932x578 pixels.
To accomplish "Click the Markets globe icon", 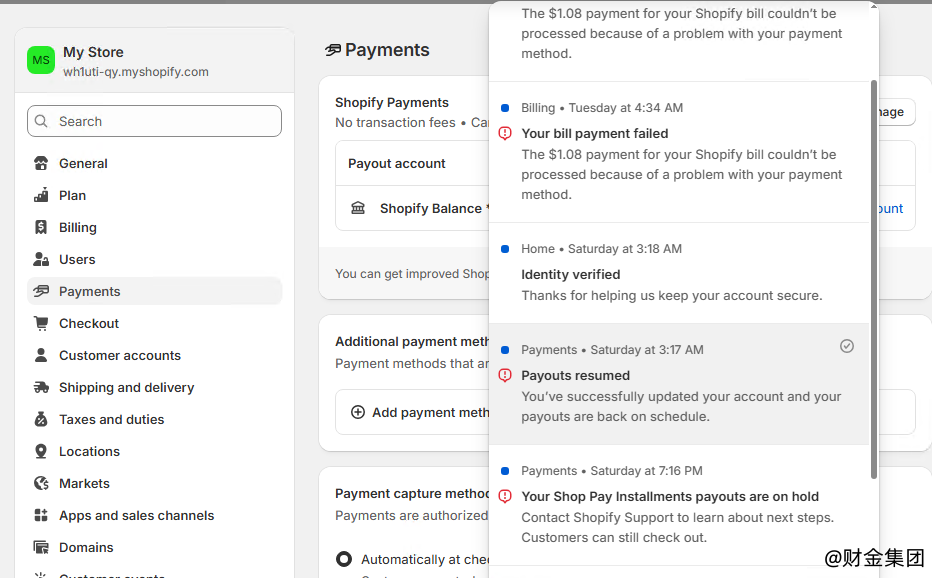I will [x=41, y=483].
